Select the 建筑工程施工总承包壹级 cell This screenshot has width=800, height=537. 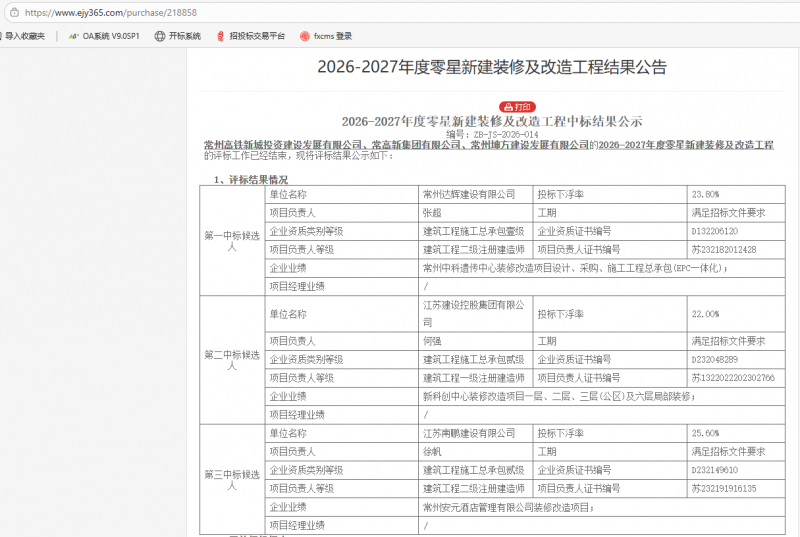[x=475, y=231]
